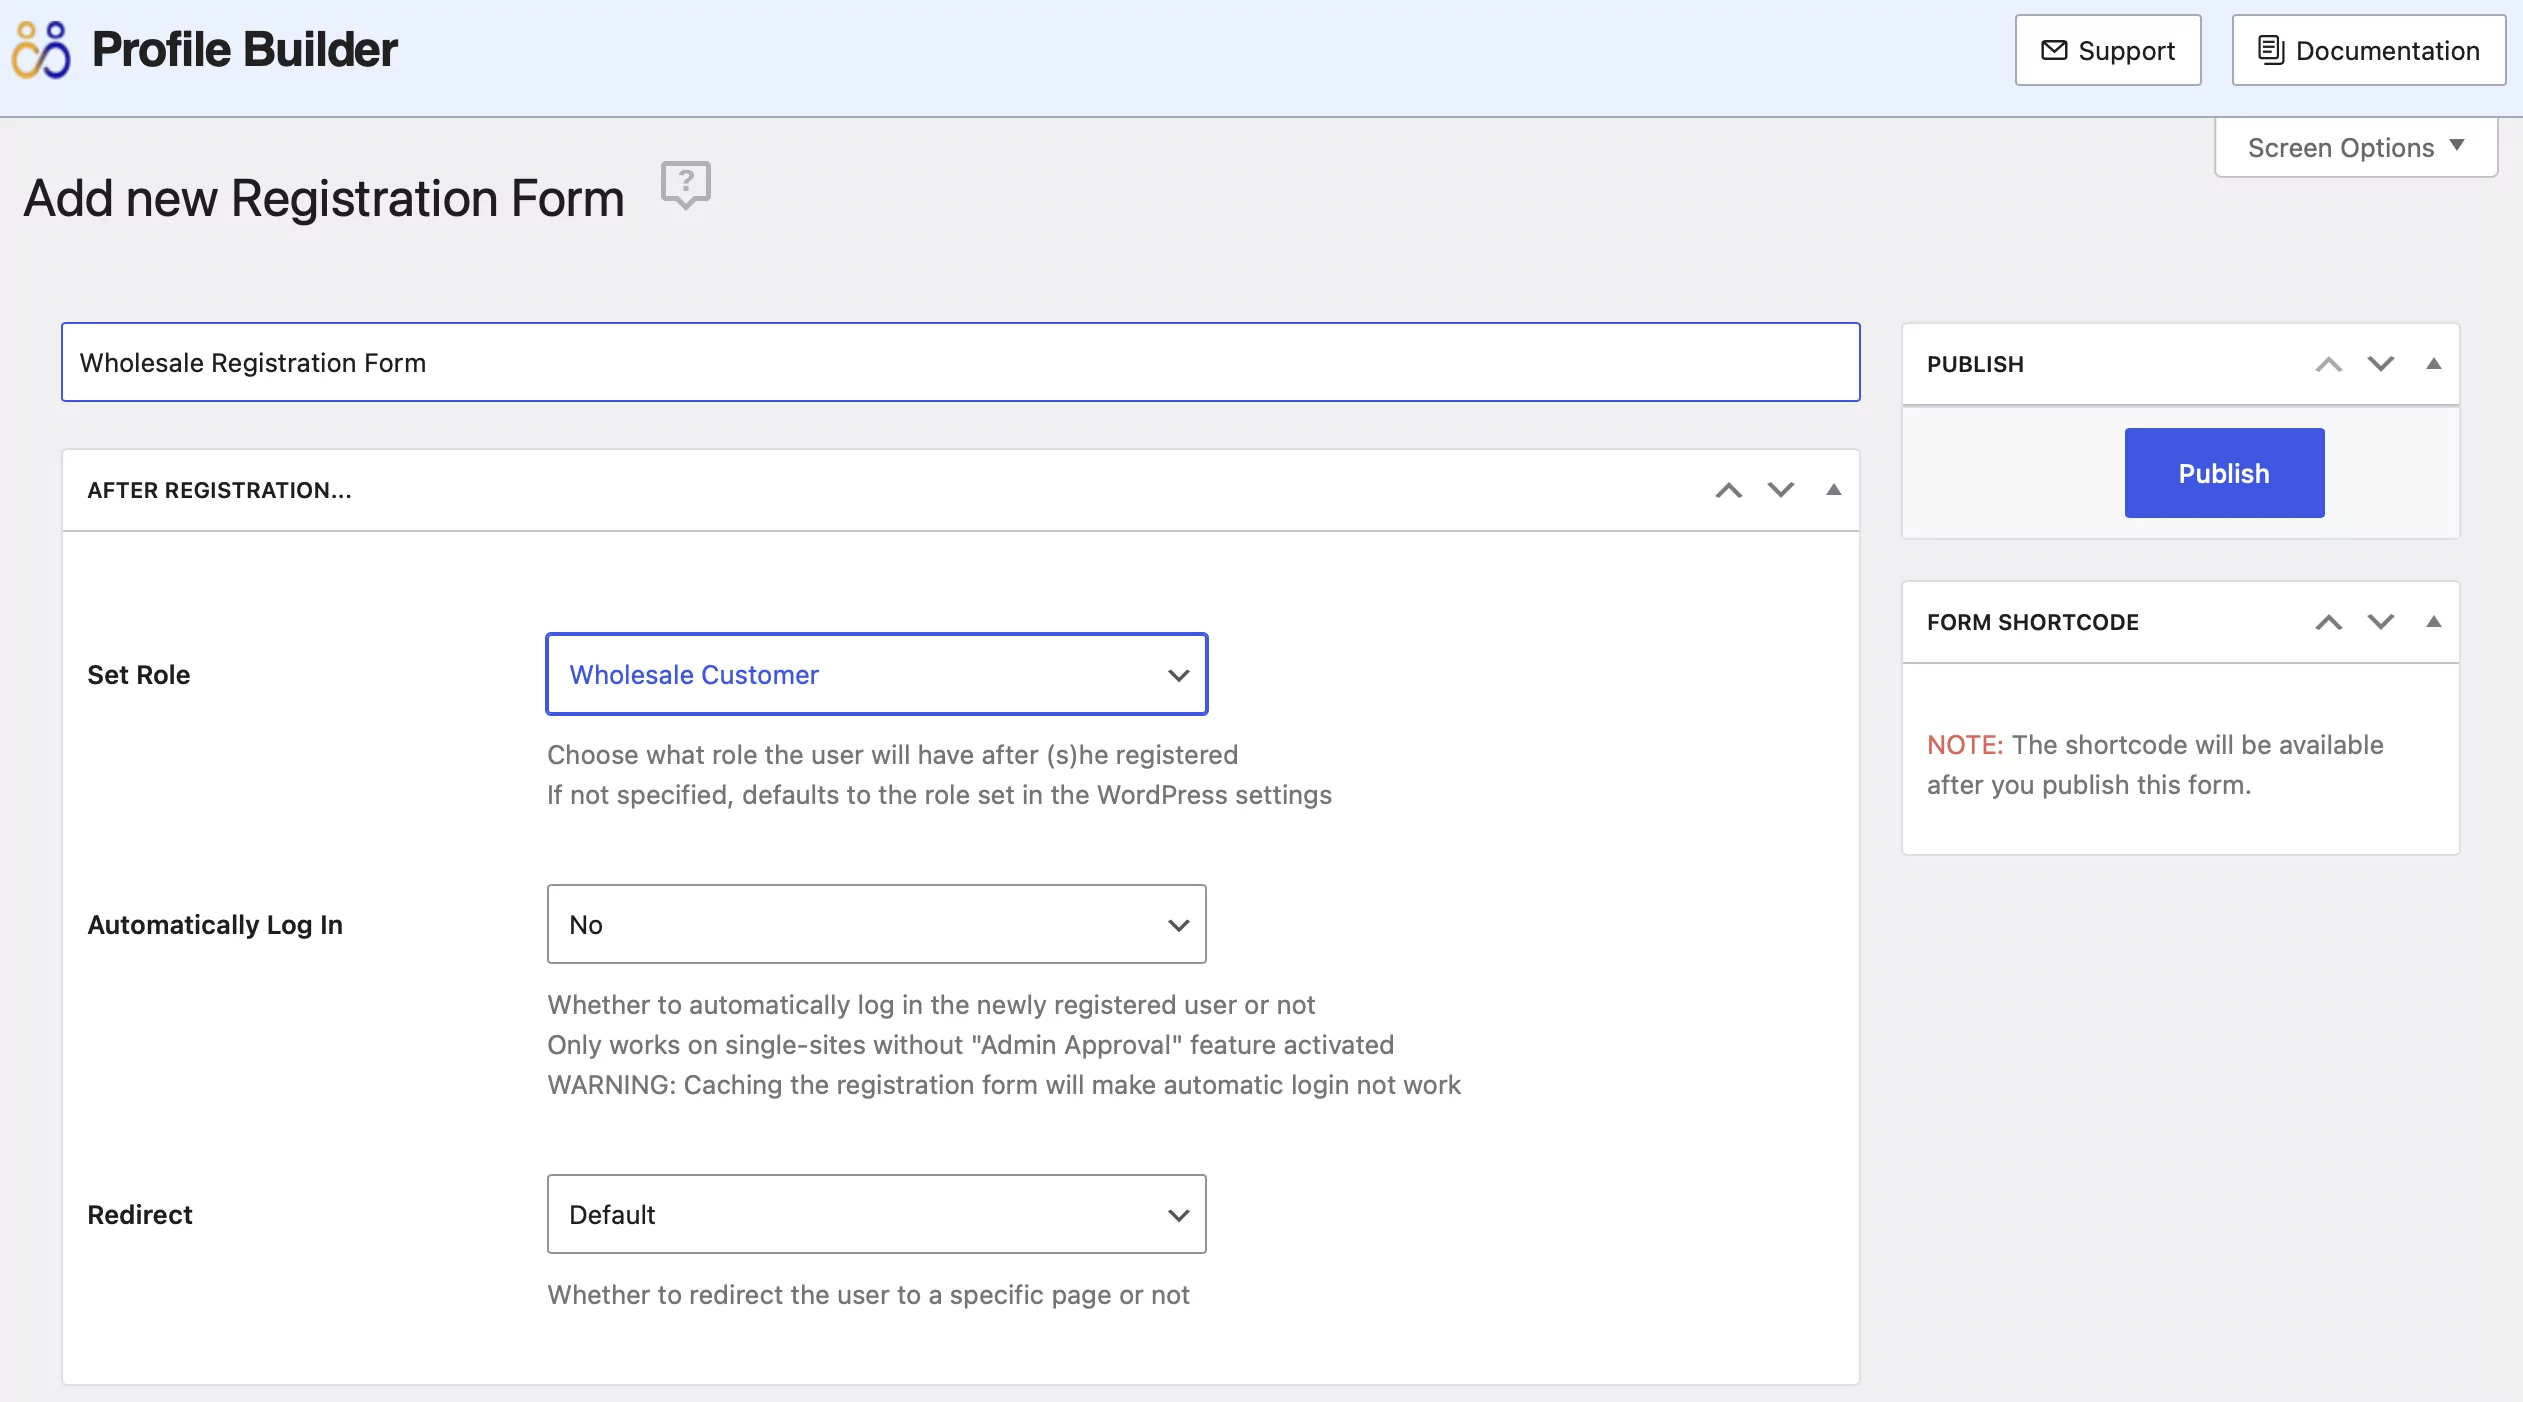
Task: Click the WARNING caching description line
Action: click(x=1004, y=1085)
